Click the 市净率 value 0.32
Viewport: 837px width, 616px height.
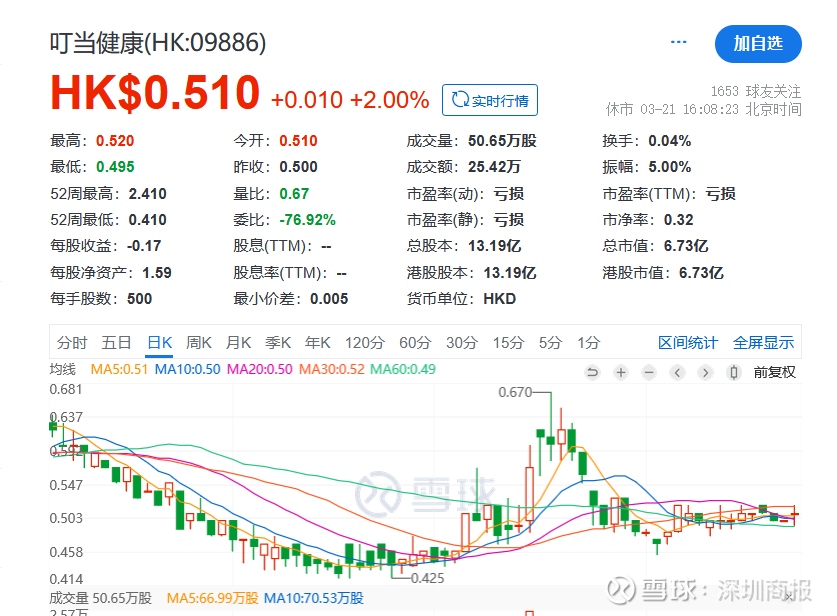coord(678,220)
